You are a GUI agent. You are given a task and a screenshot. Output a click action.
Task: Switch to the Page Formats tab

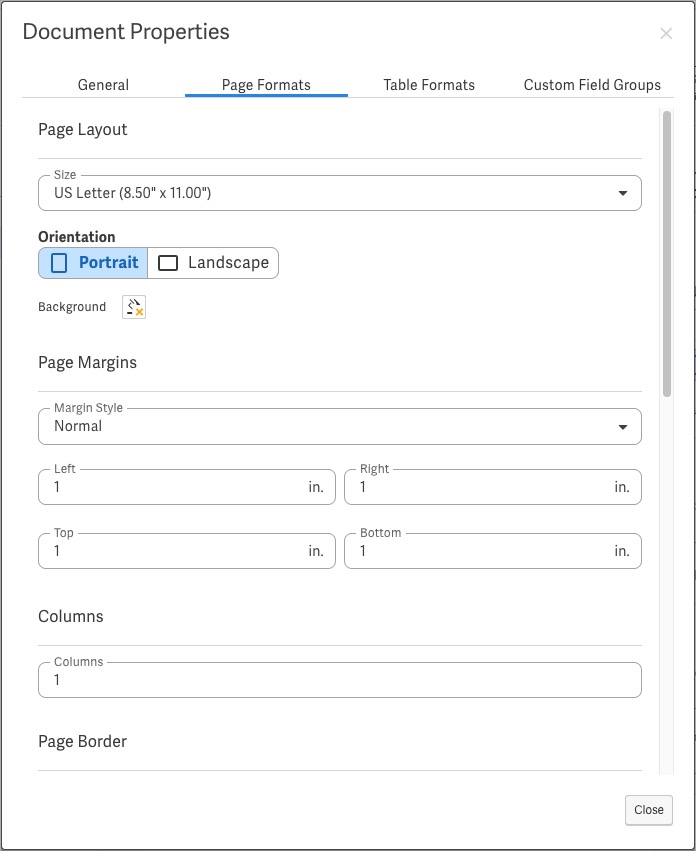[x=266, y=85]
